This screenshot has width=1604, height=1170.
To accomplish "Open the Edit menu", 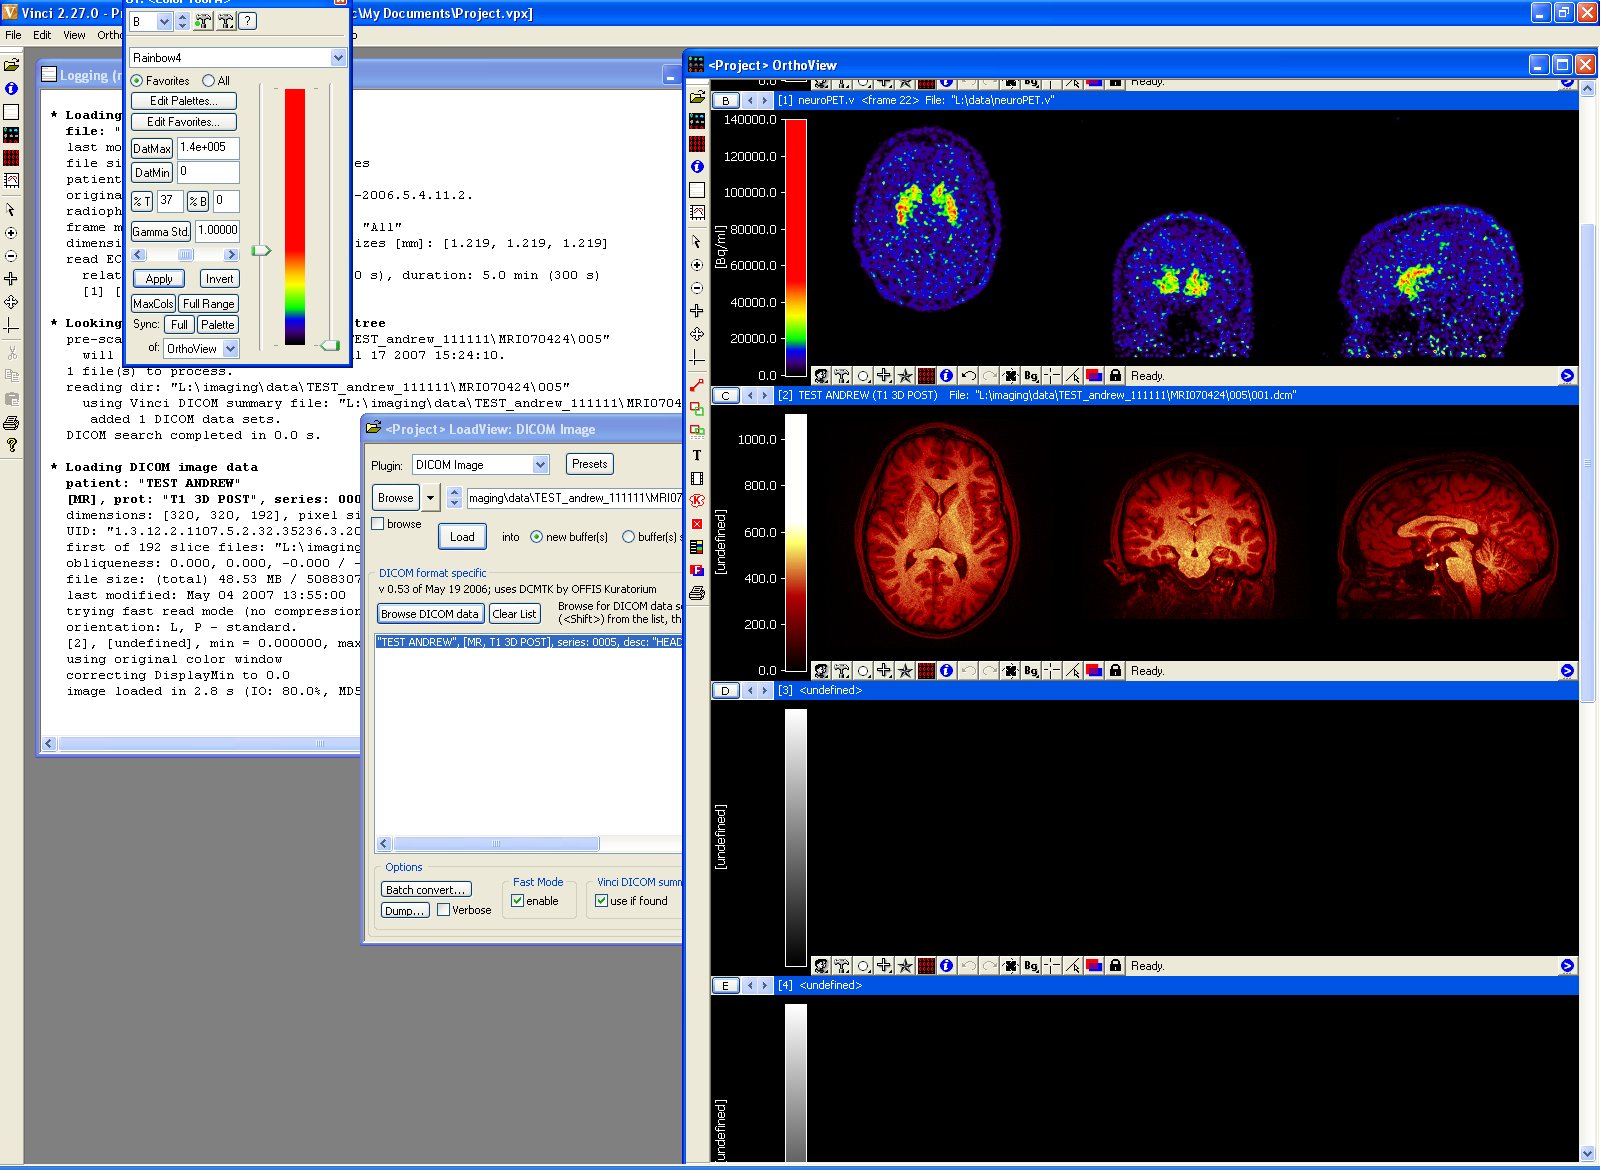I will point(42,35).
